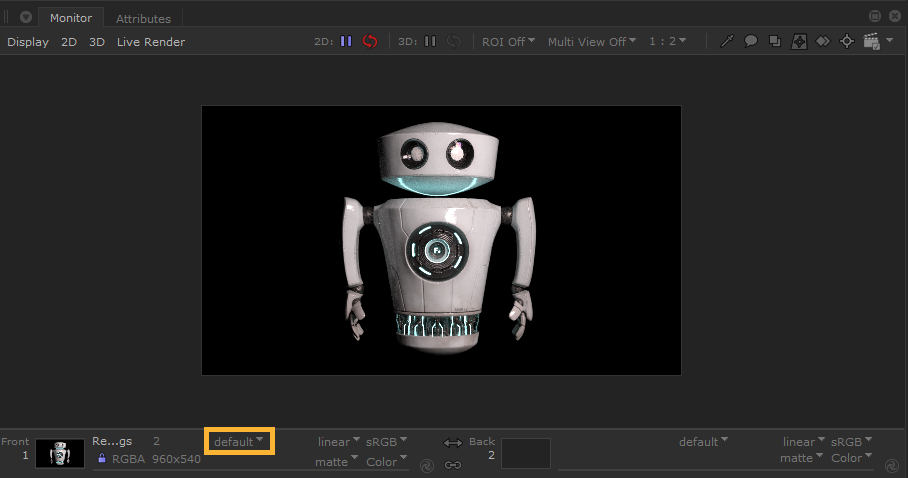Viewport: 908px width, 478px height.
Task: Click the Live Render button
Action: (x=151, y=42)
